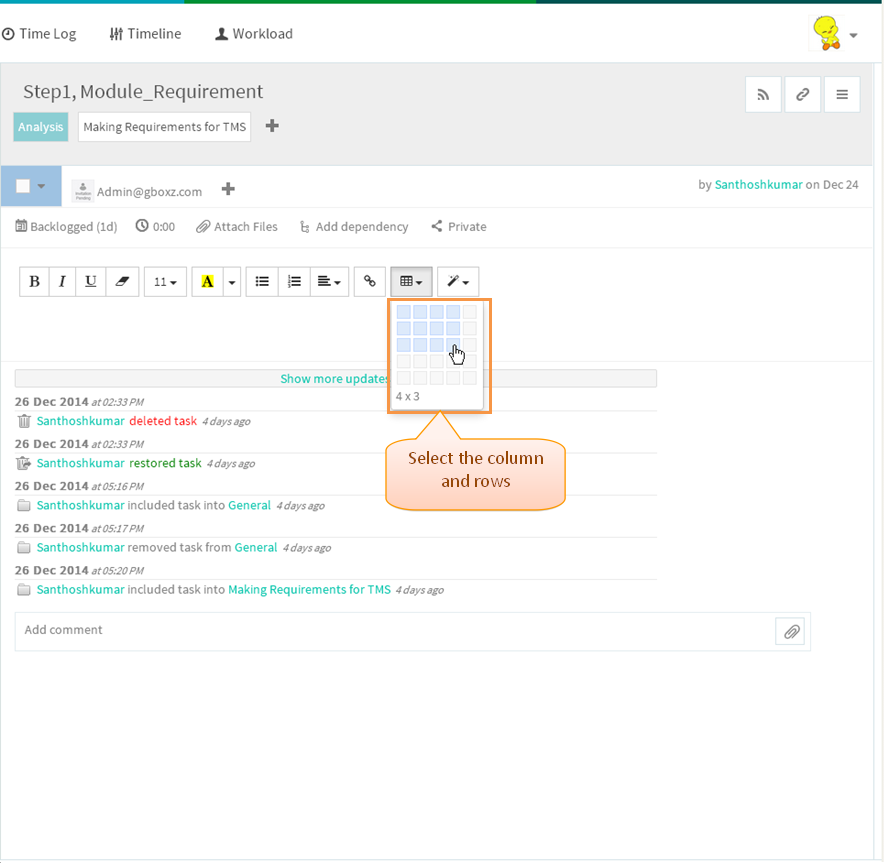Screen dimensions: 884x863
Task: Apply yellow highlight color A button
Action: pos(207,281)
